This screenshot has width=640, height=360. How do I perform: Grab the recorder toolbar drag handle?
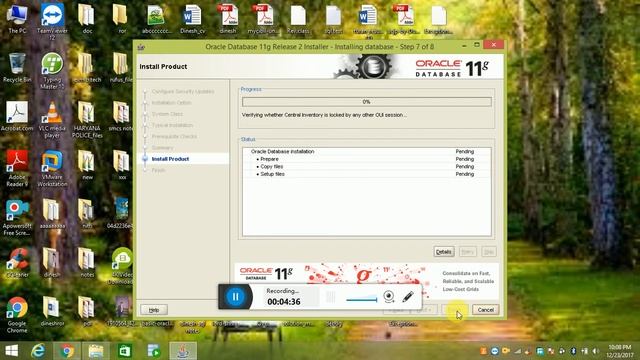(331, 297)
